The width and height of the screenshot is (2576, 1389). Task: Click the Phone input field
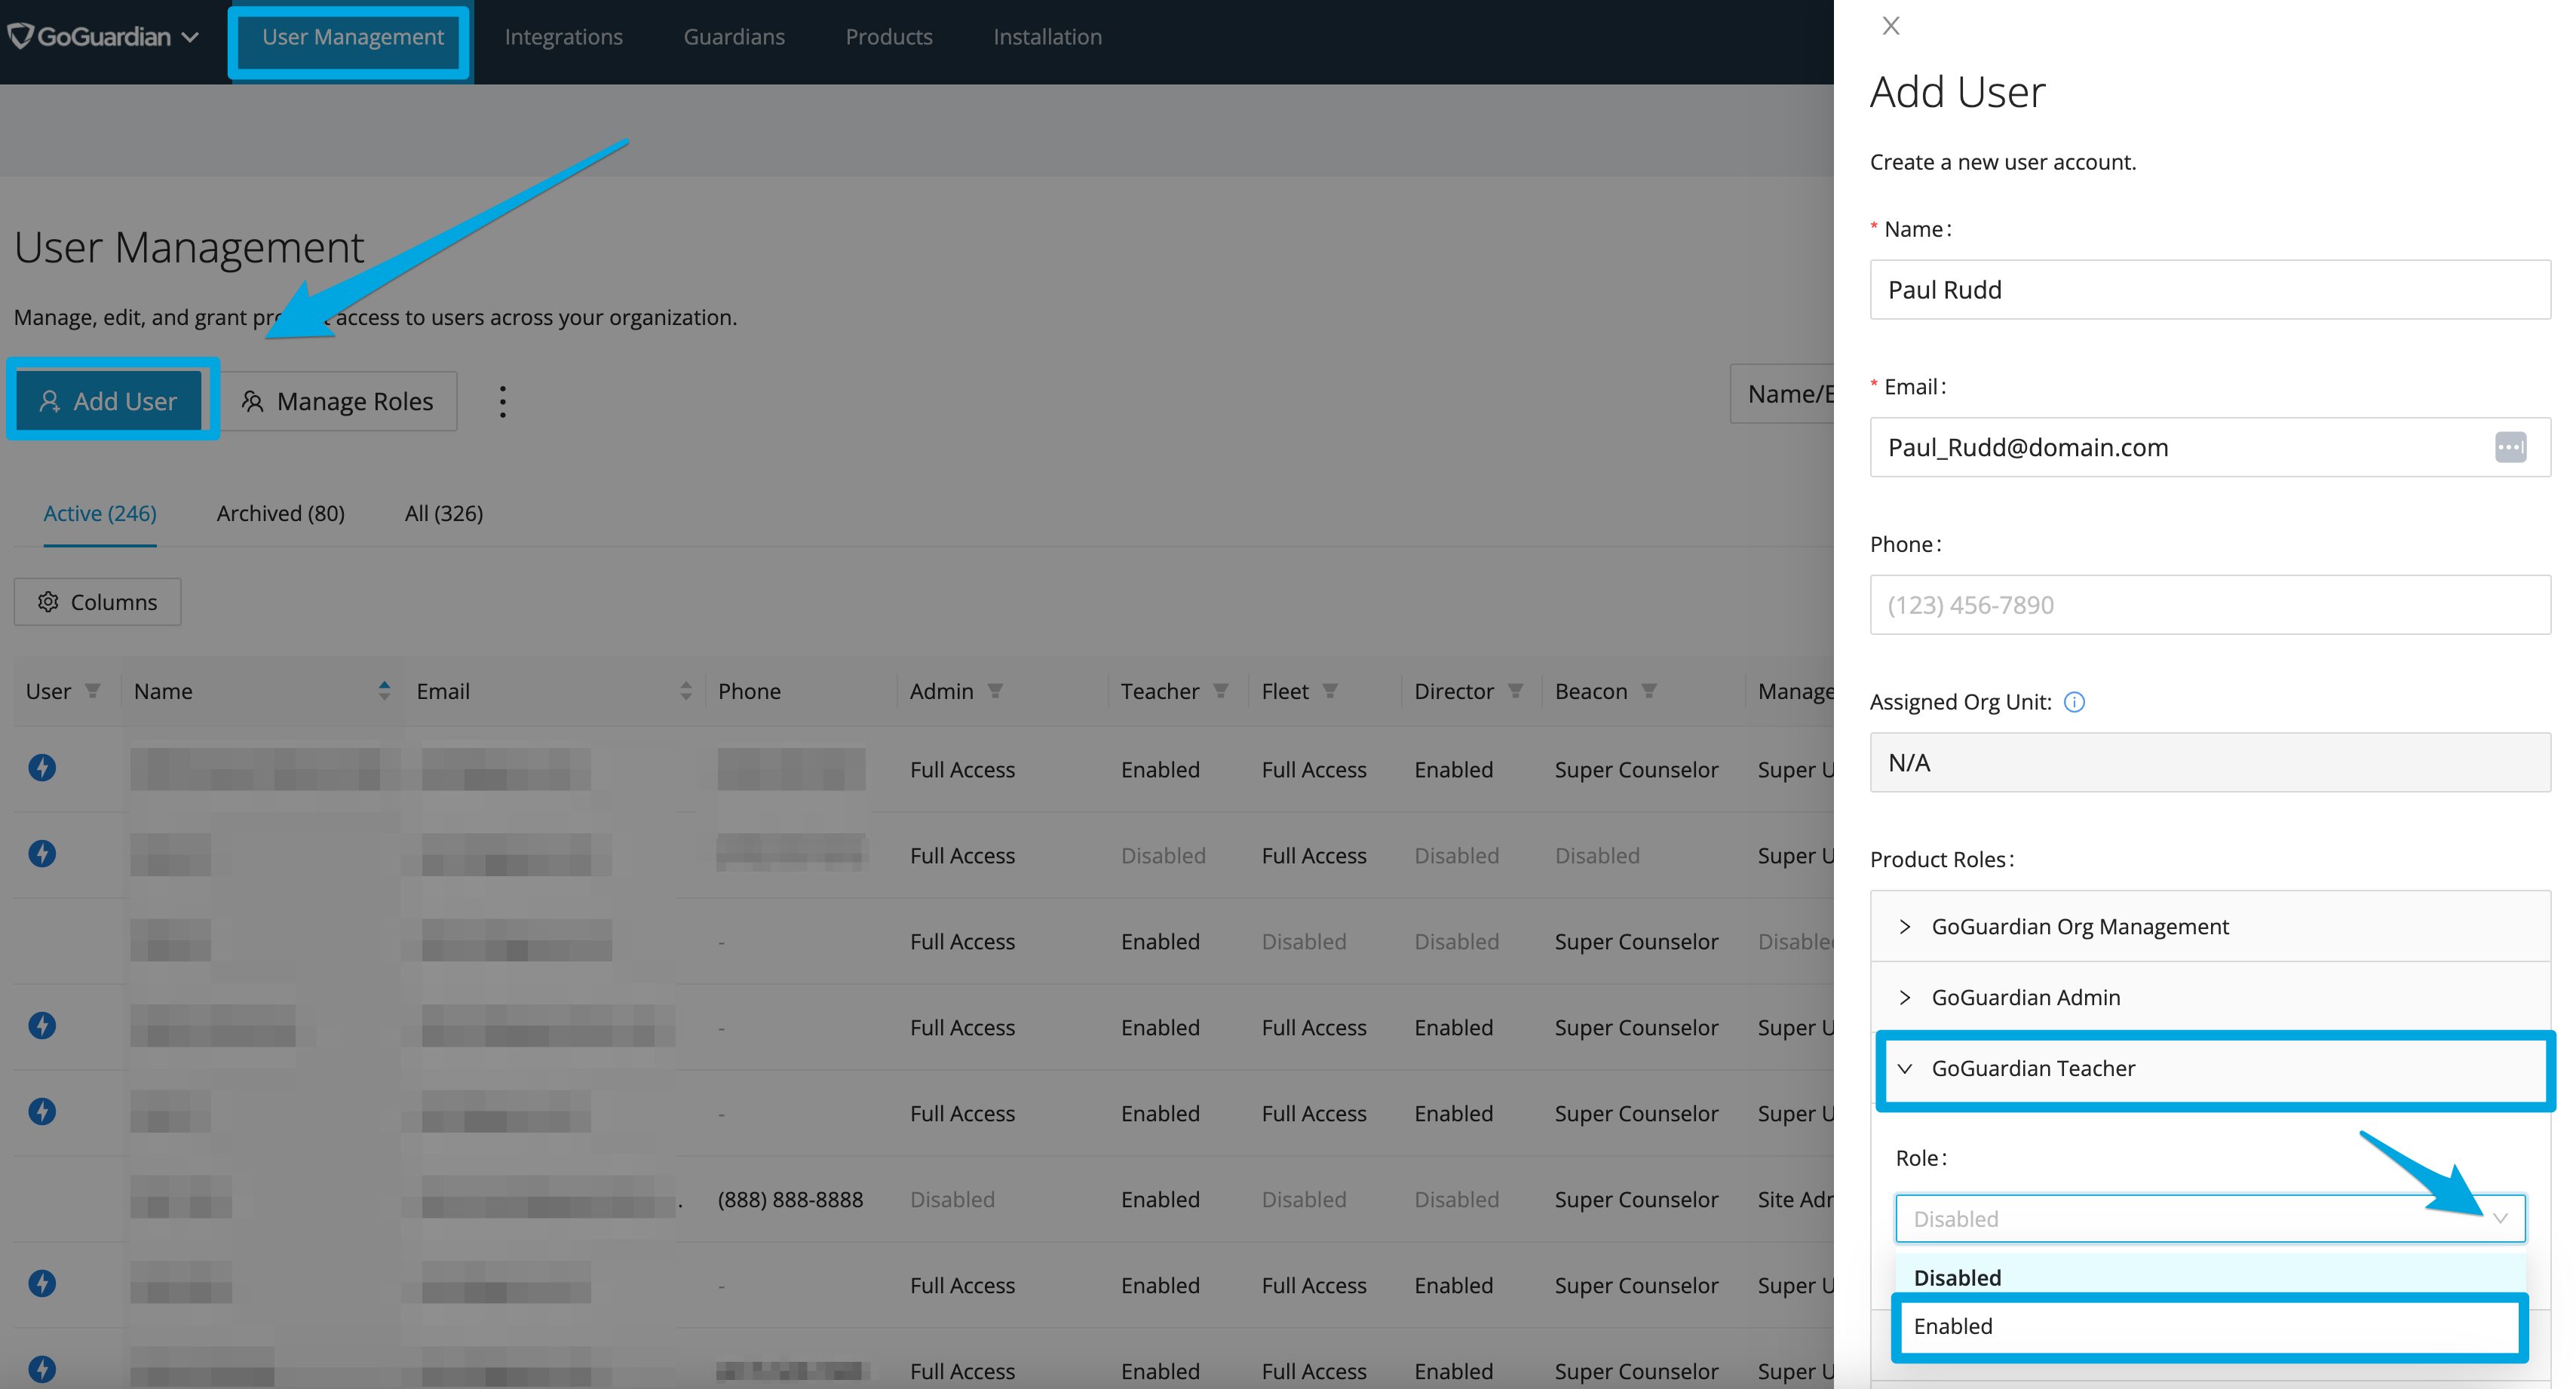tap(2210, 605)
